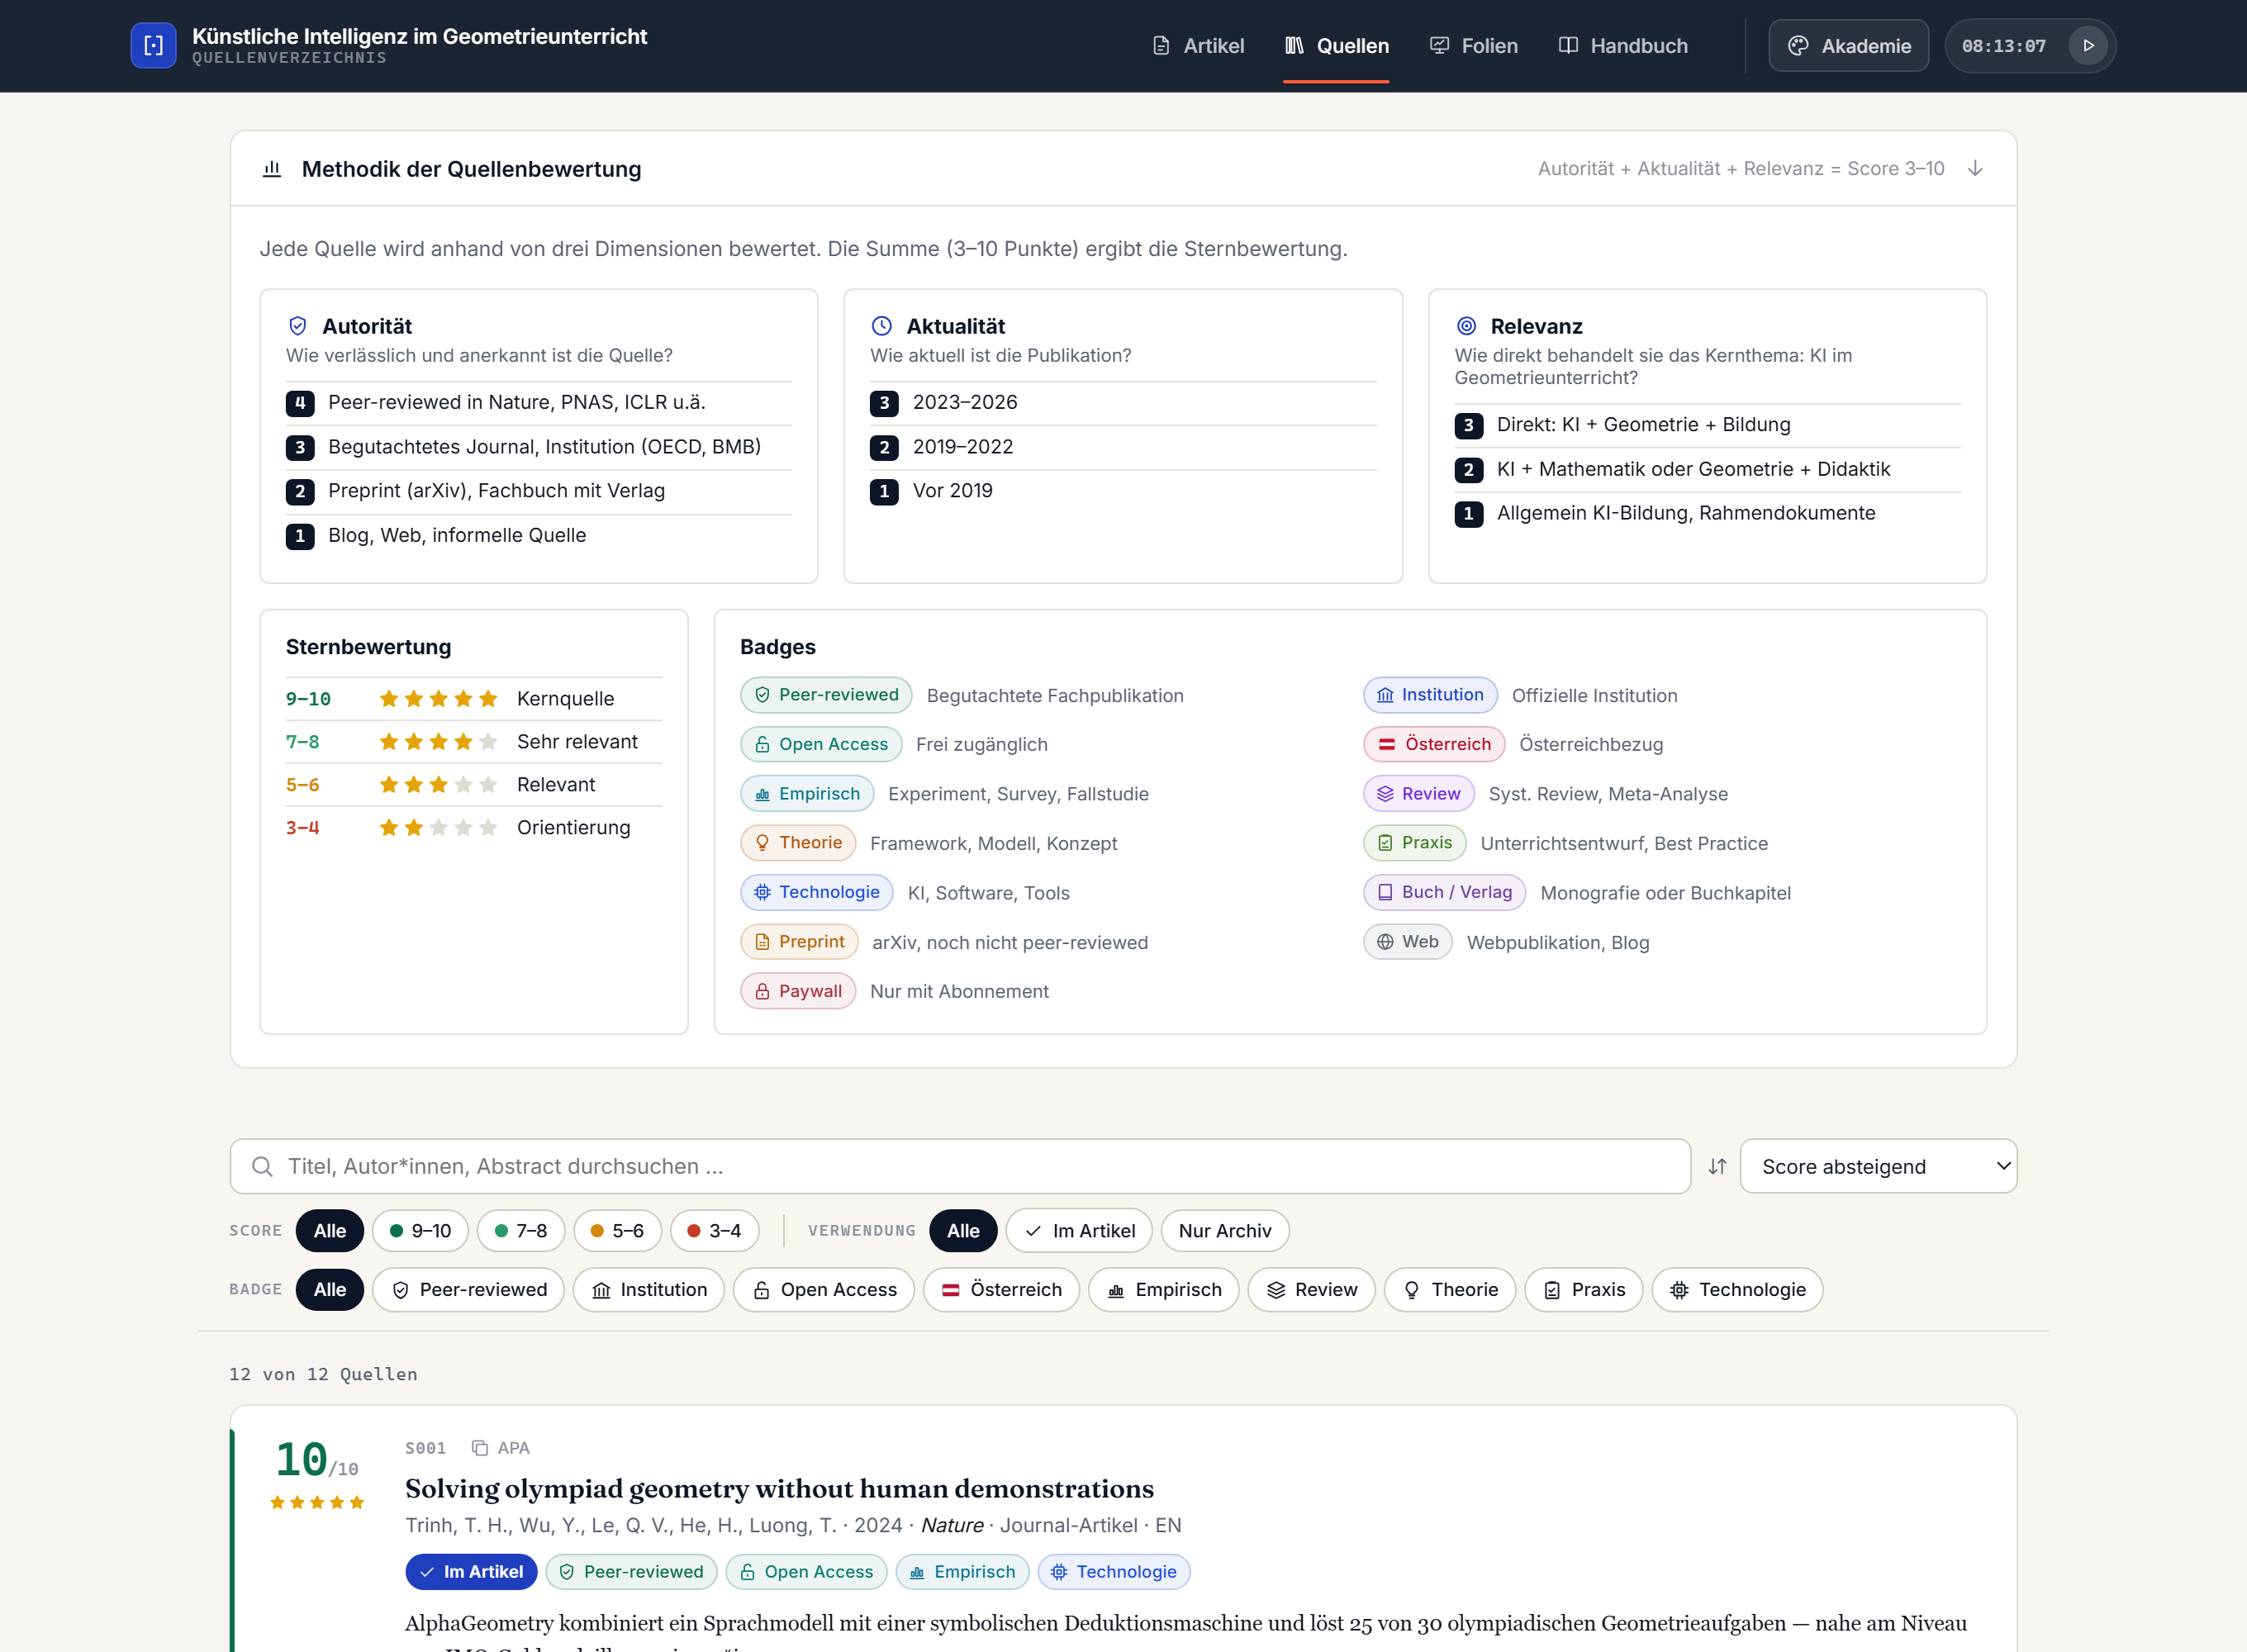Filter sources by score 5–6
2247x1652 pixels.
pos(617,1231)
